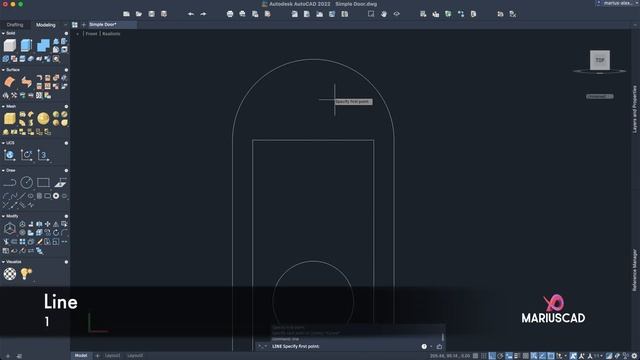Click the orange surface Offset arrows tool

click(x=27, y=82)
